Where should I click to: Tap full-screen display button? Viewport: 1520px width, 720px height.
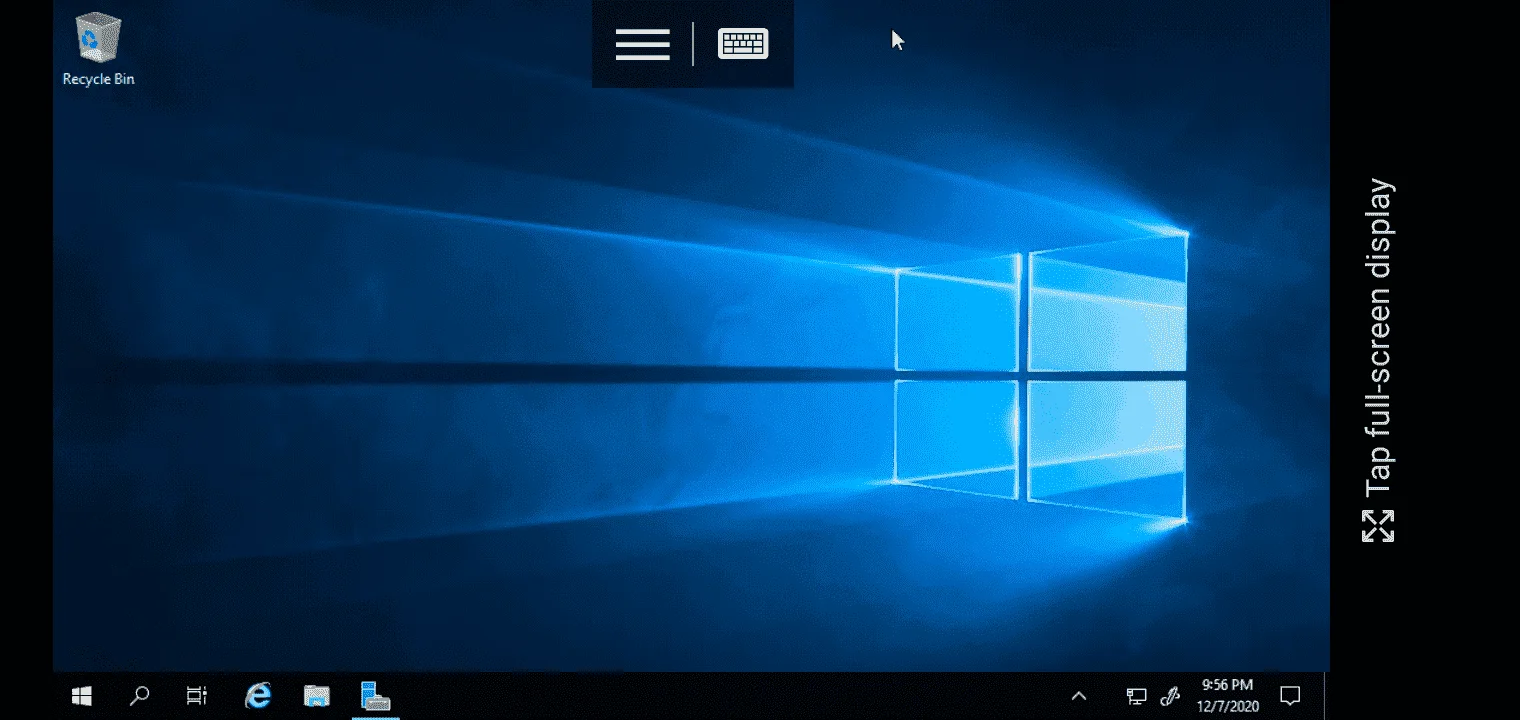(x=1378, y=361)
